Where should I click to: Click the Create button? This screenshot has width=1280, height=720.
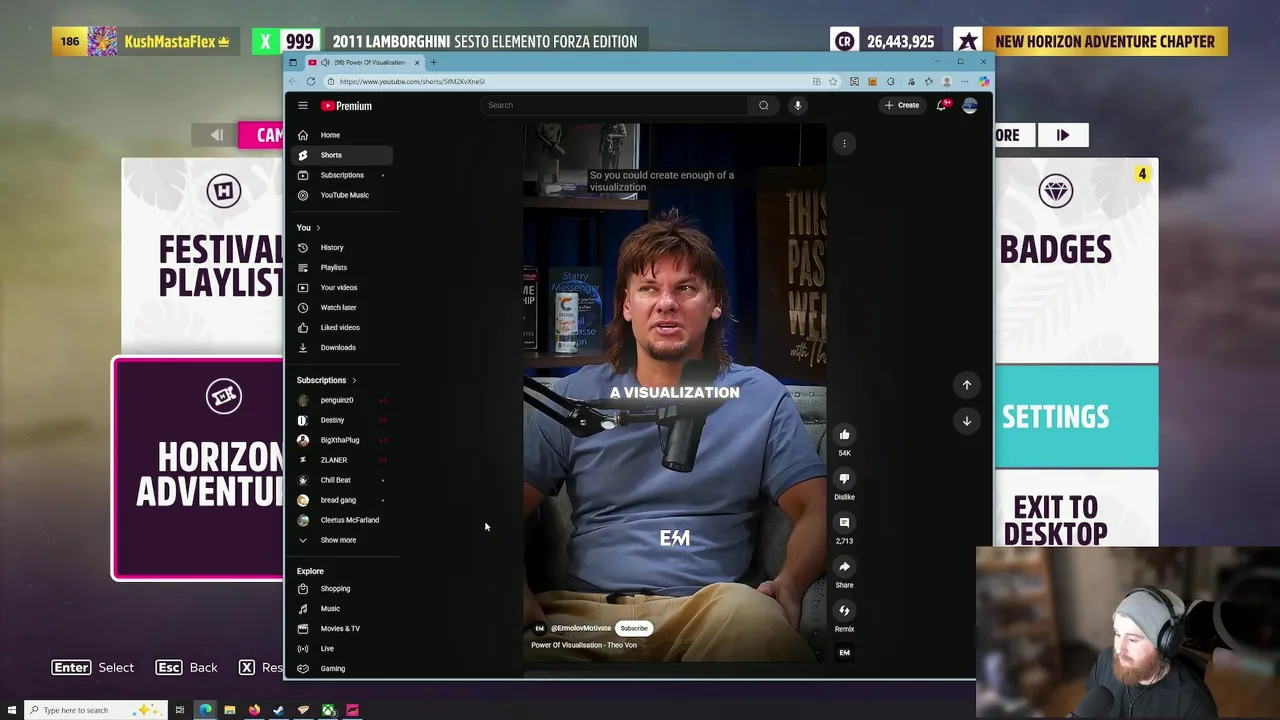pos(901,105)
